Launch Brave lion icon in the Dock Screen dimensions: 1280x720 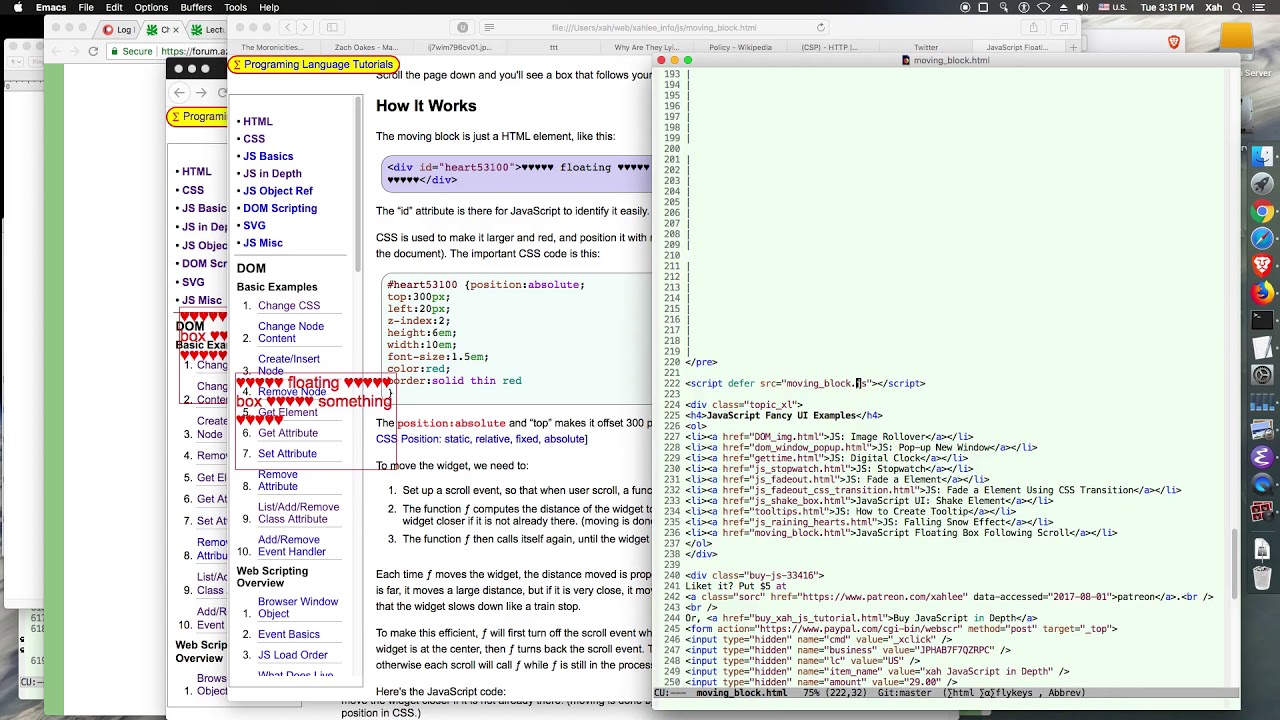click(x=1262, y=266)
